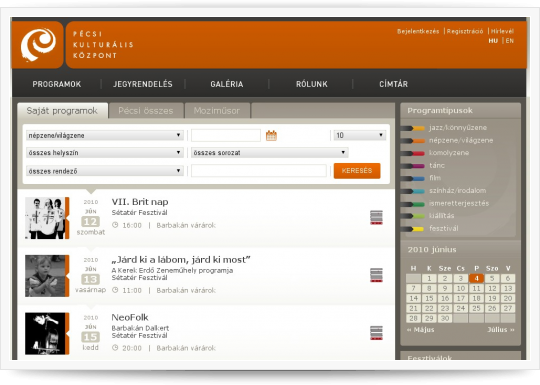Open the PROGRAMOK menu
Image resolution: width=540 pixels, height=385 pixels.
pos(57,84)
